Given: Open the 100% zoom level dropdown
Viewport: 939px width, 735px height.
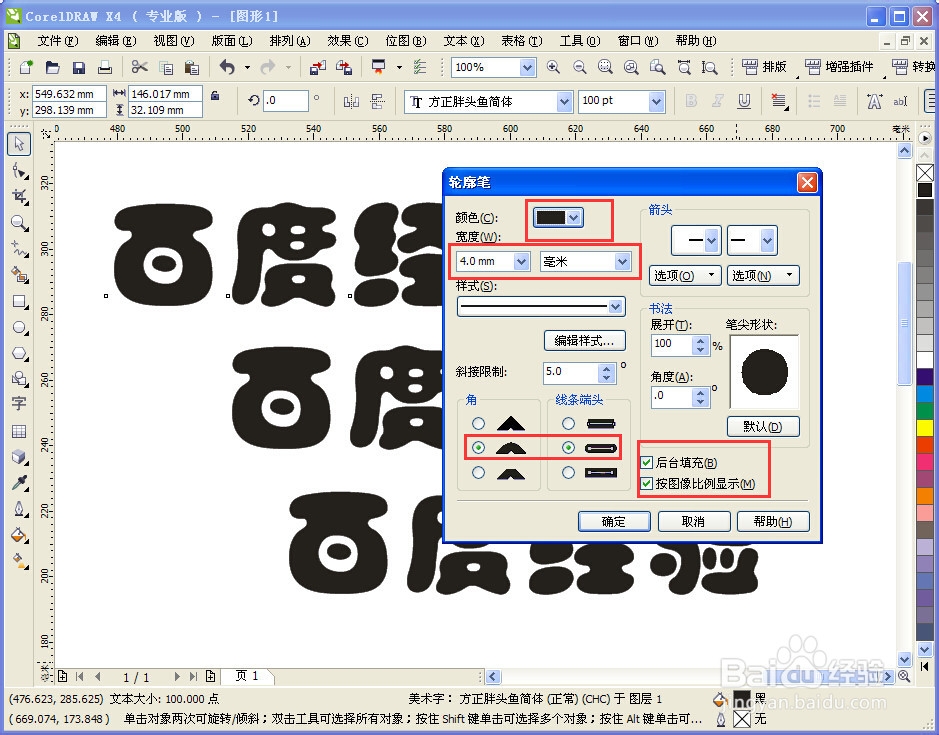Looking at the screenshot, I should pos(527,67).
